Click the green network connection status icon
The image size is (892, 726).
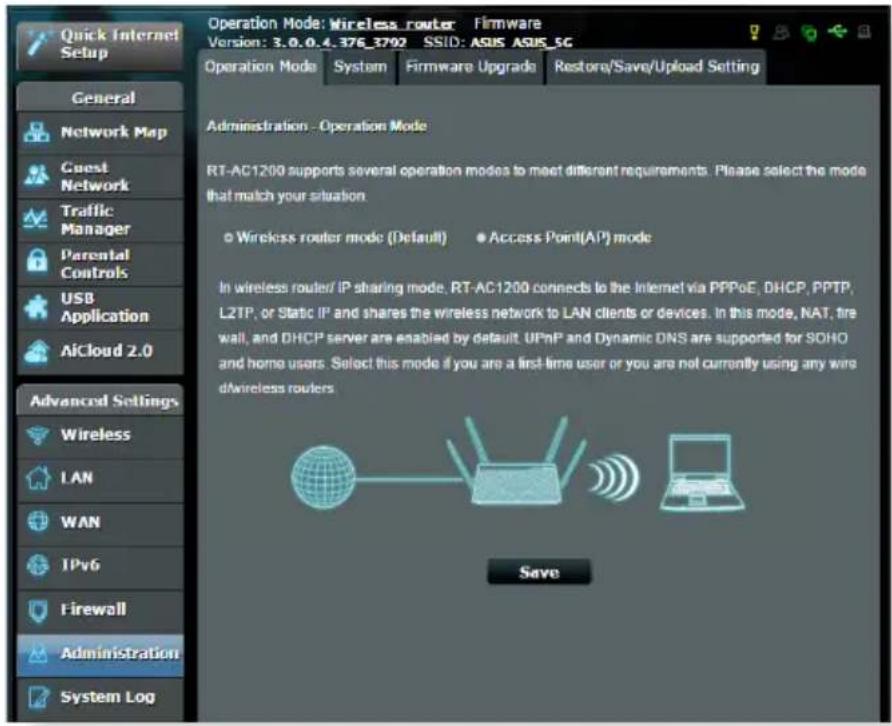pos(808,33)
